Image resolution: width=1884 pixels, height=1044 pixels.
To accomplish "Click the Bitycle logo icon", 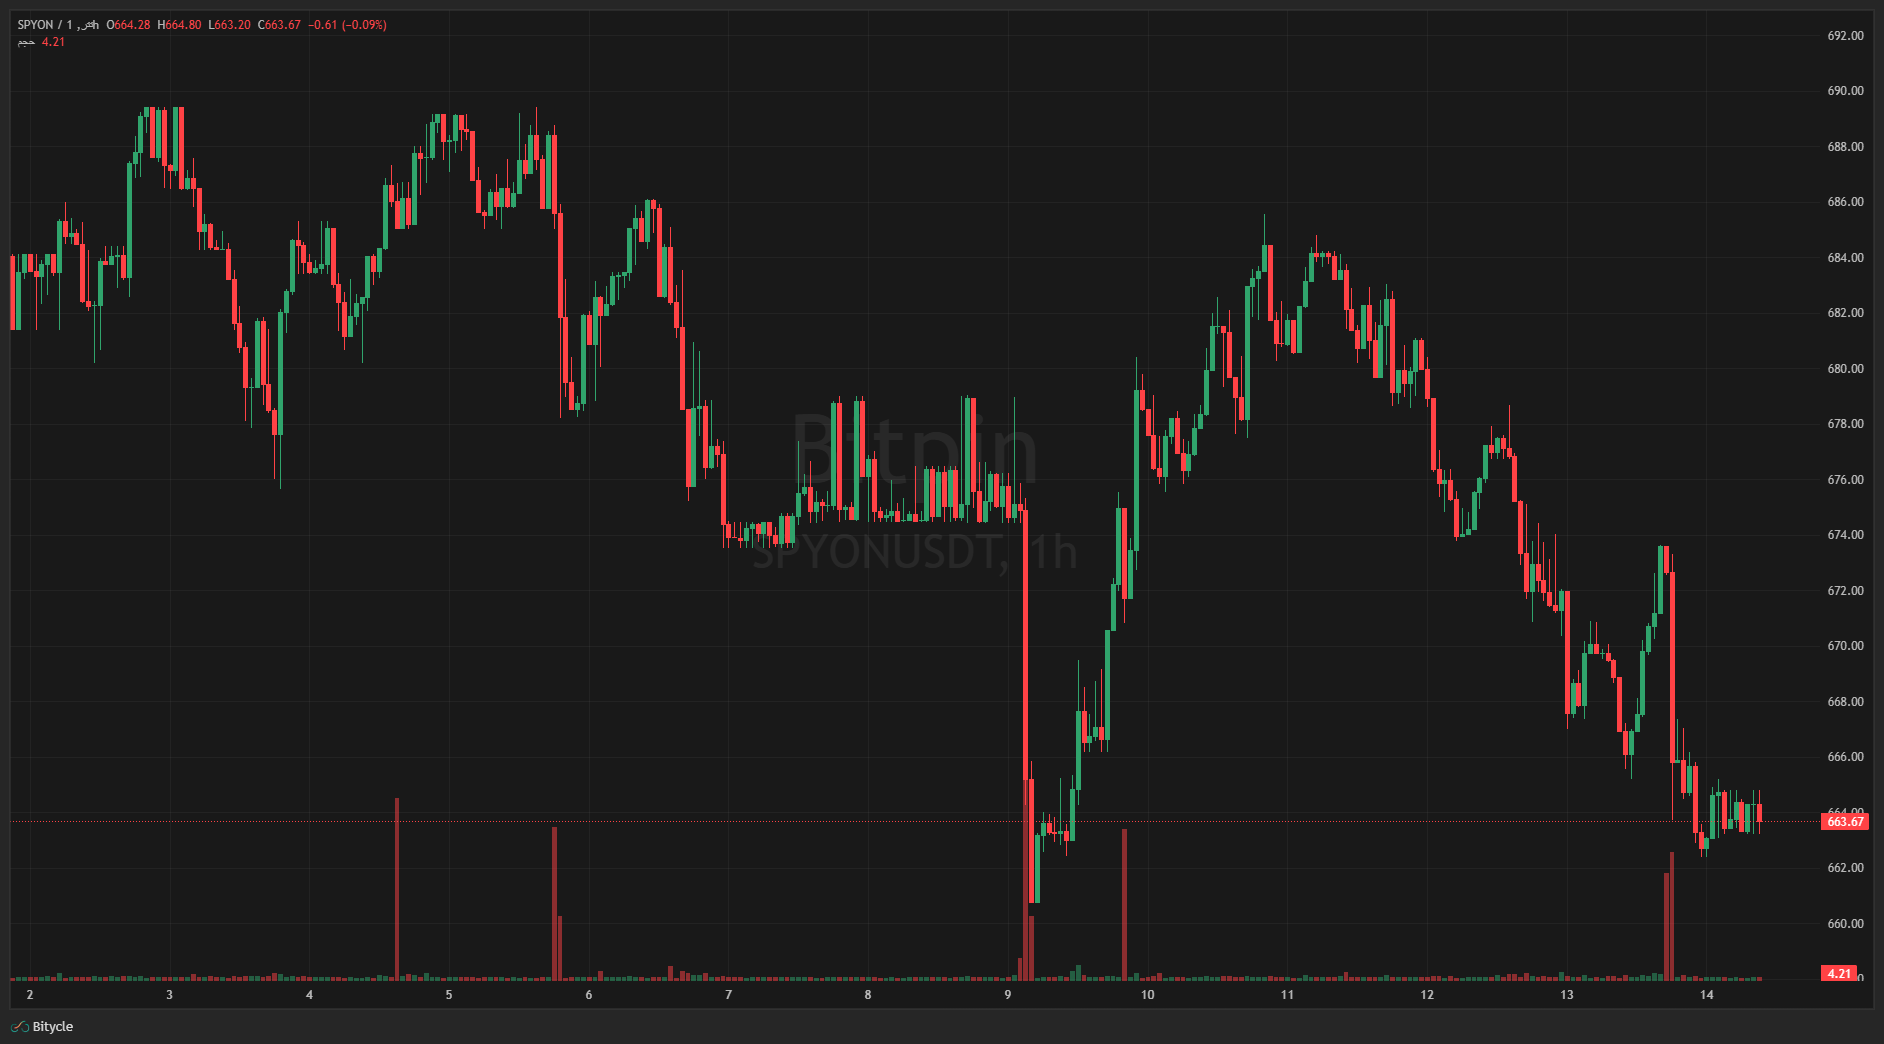I will point(18,1026).
